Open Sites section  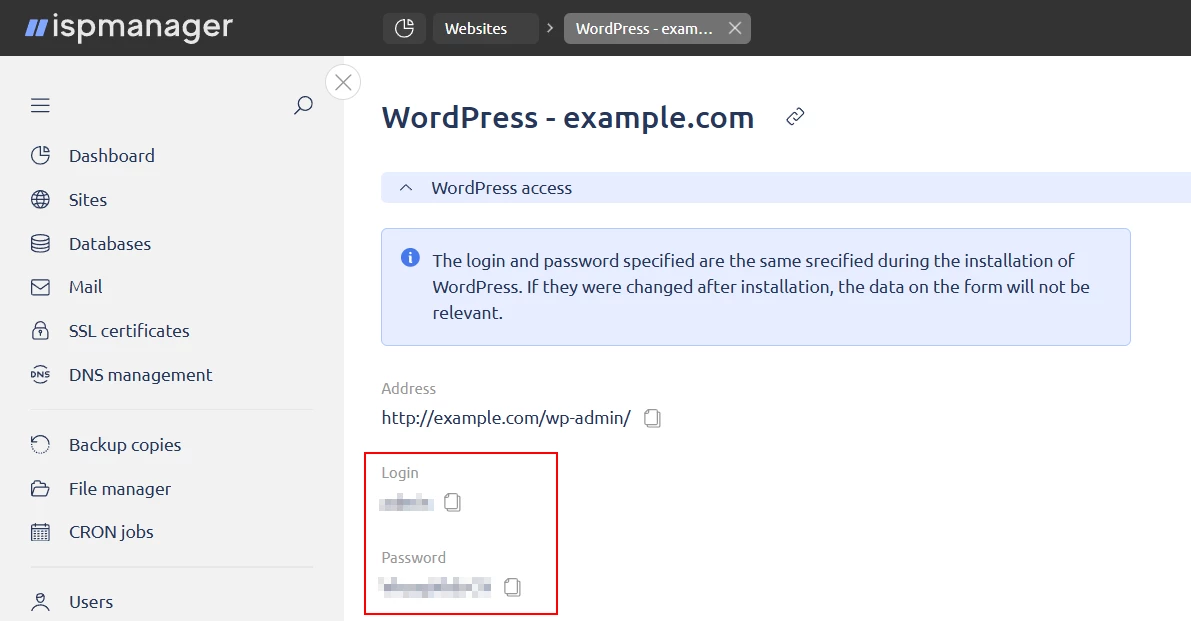click(x=87, y=200)
